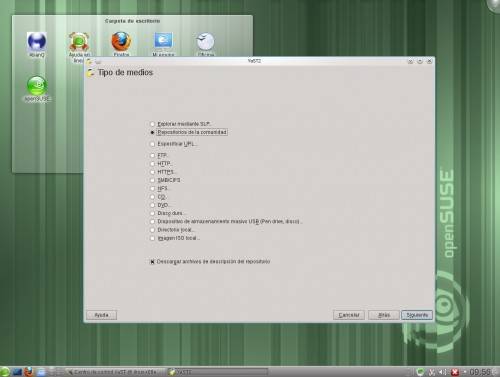500x377 pixels.
Task: Minimize the YaST2 window
Action: point(411,61)
